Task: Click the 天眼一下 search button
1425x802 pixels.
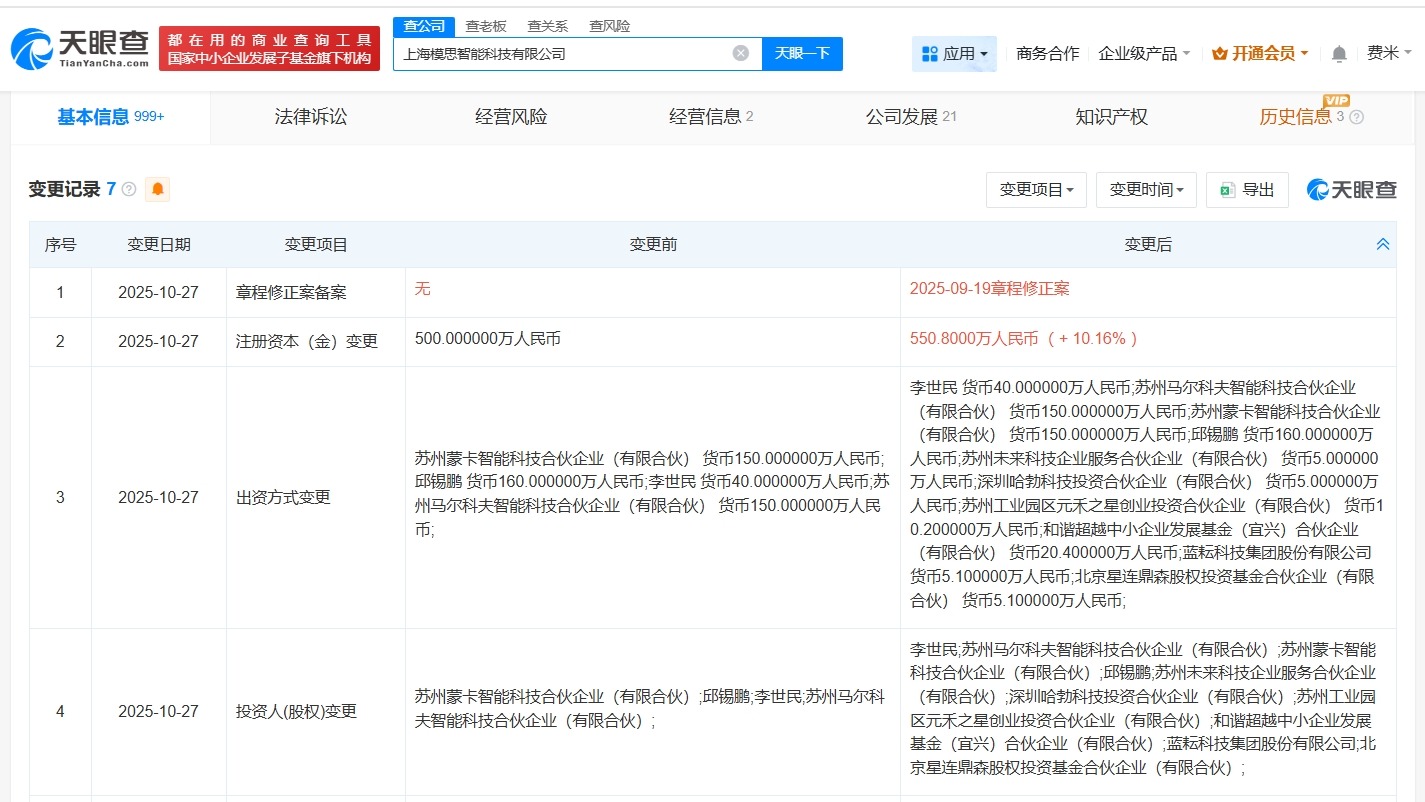Action: [x=803, y=54]
